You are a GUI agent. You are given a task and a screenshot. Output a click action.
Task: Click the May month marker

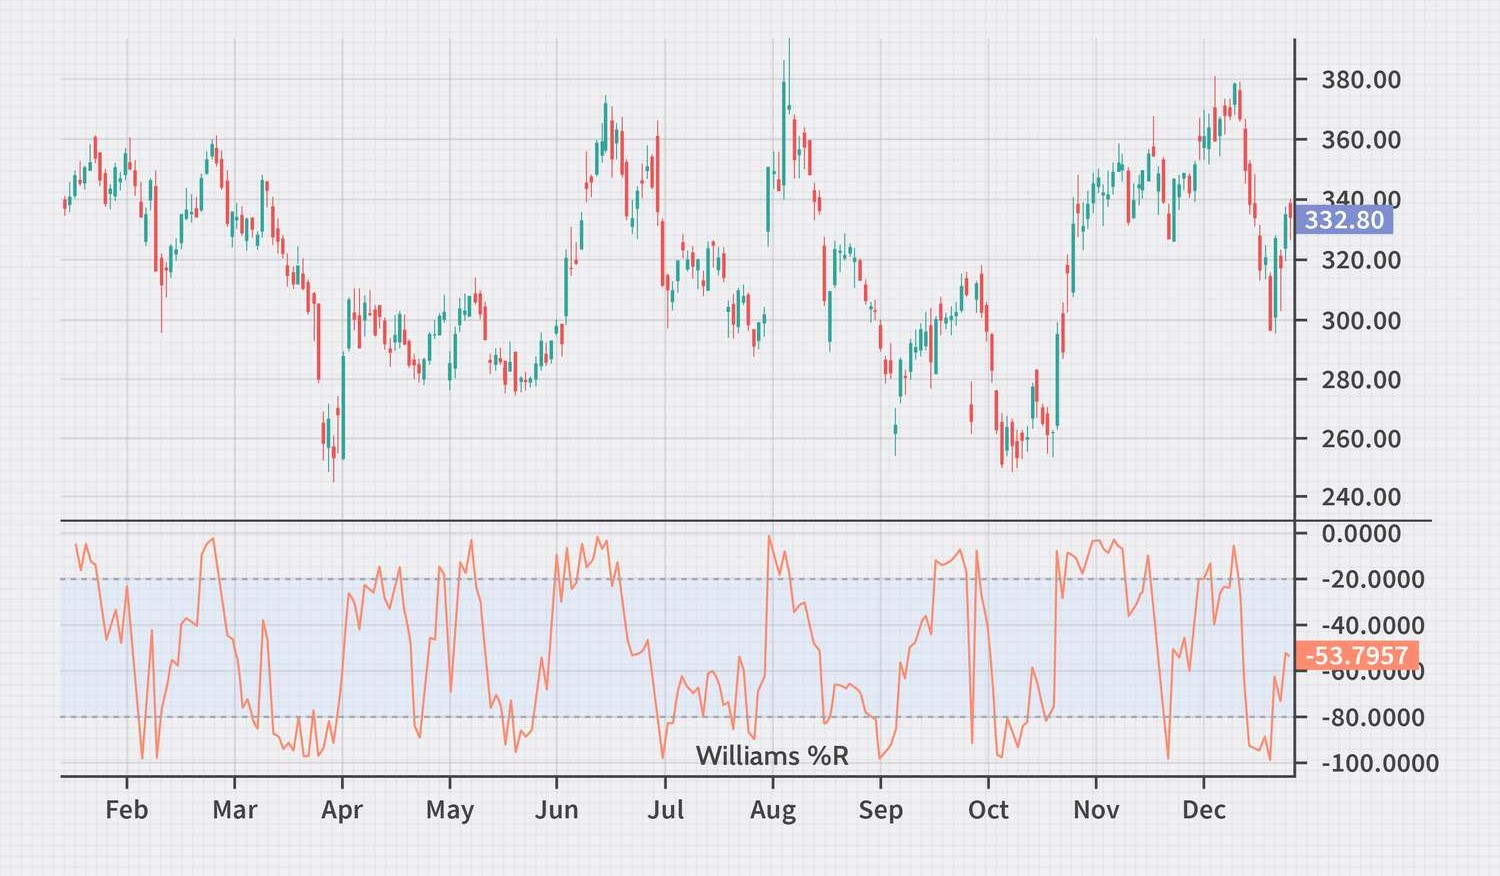tap(450, 810)
